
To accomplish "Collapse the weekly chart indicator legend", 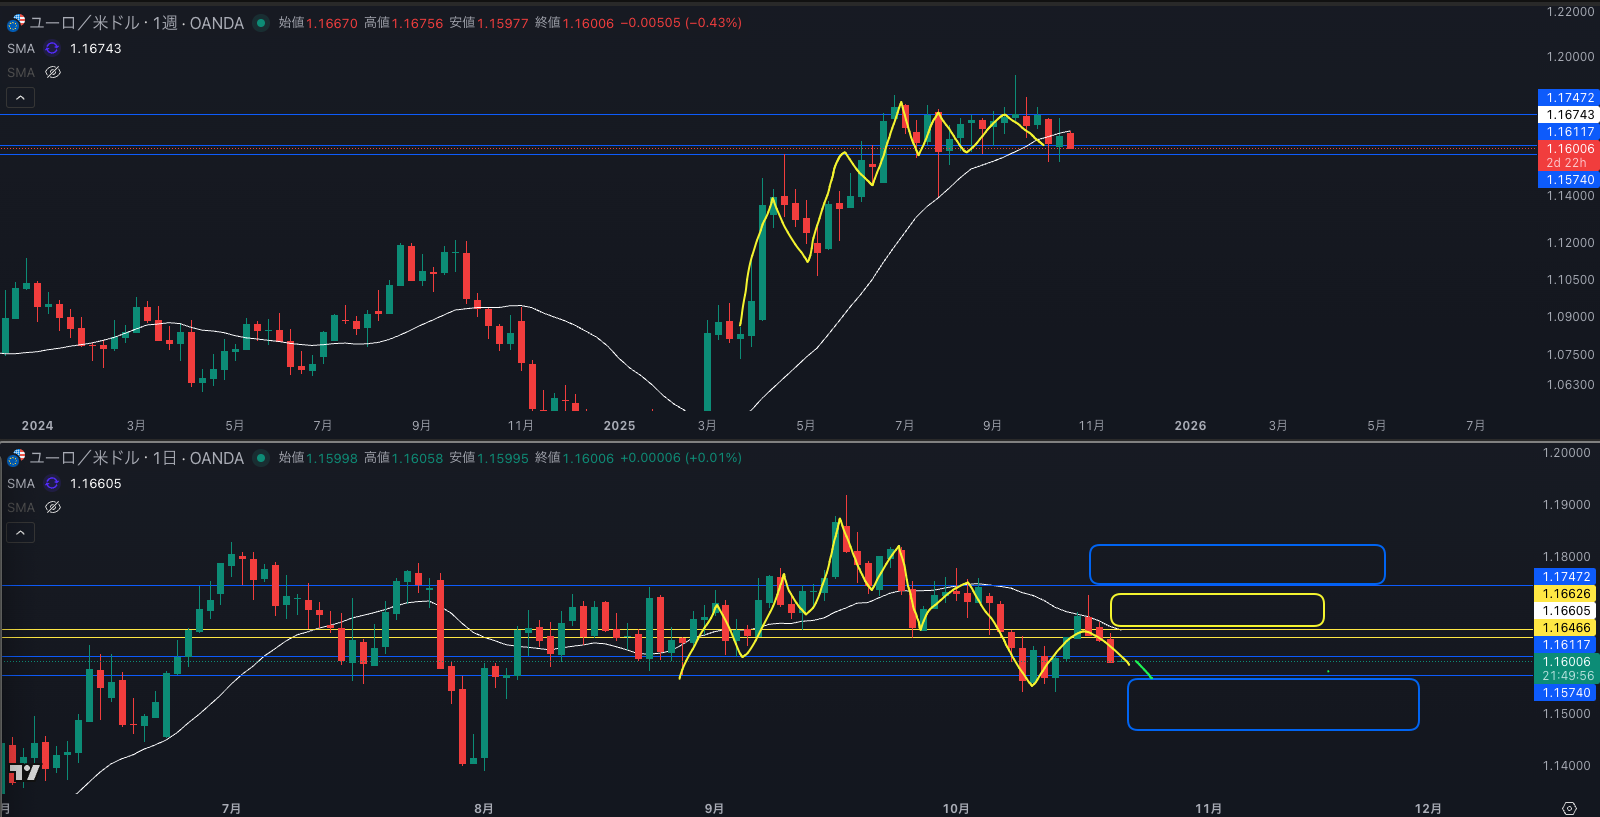I will coord(21,97).
